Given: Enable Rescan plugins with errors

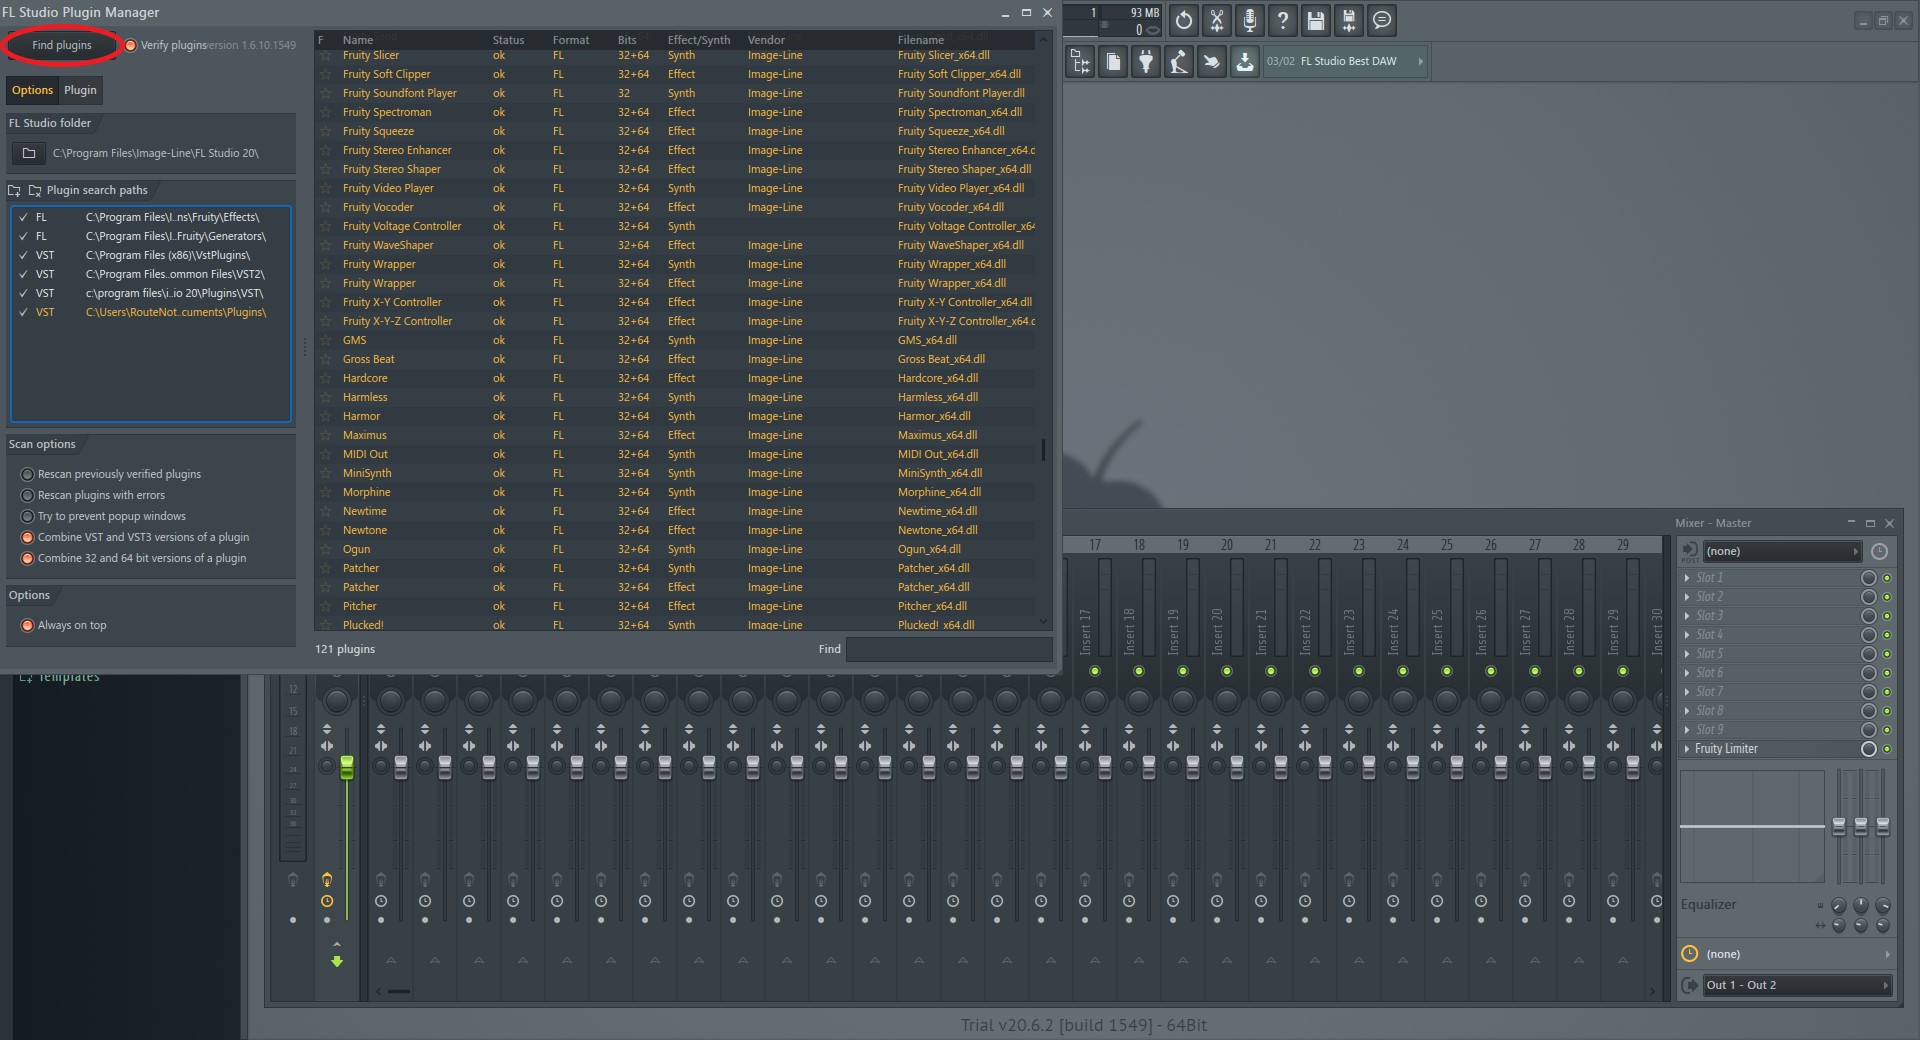Looking at the screenshot, I should [26, 495].
